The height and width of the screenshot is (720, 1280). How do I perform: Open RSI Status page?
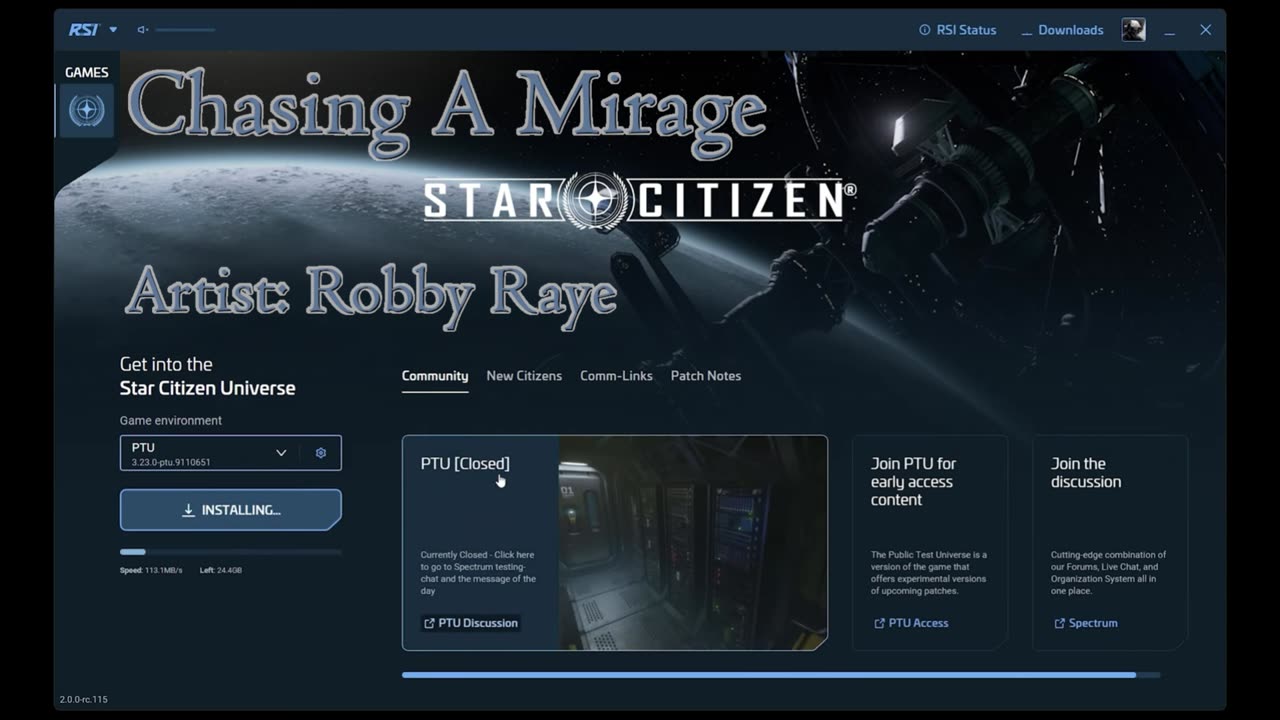[x=957, y=30]
